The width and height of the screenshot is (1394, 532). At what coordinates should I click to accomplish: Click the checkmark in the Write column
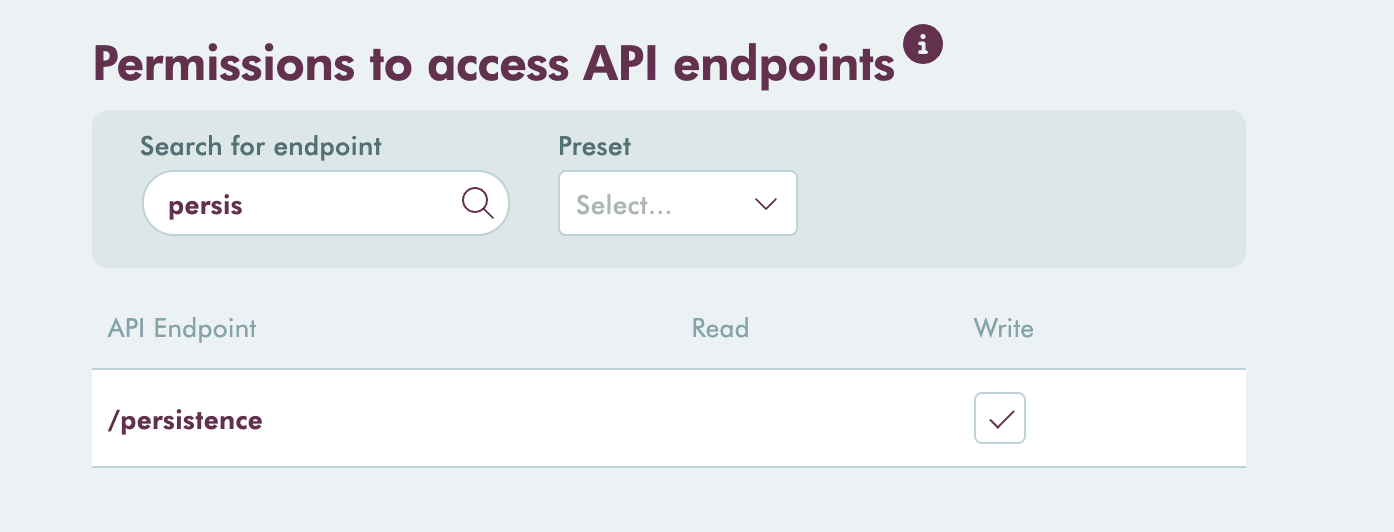click(1000, 419)
